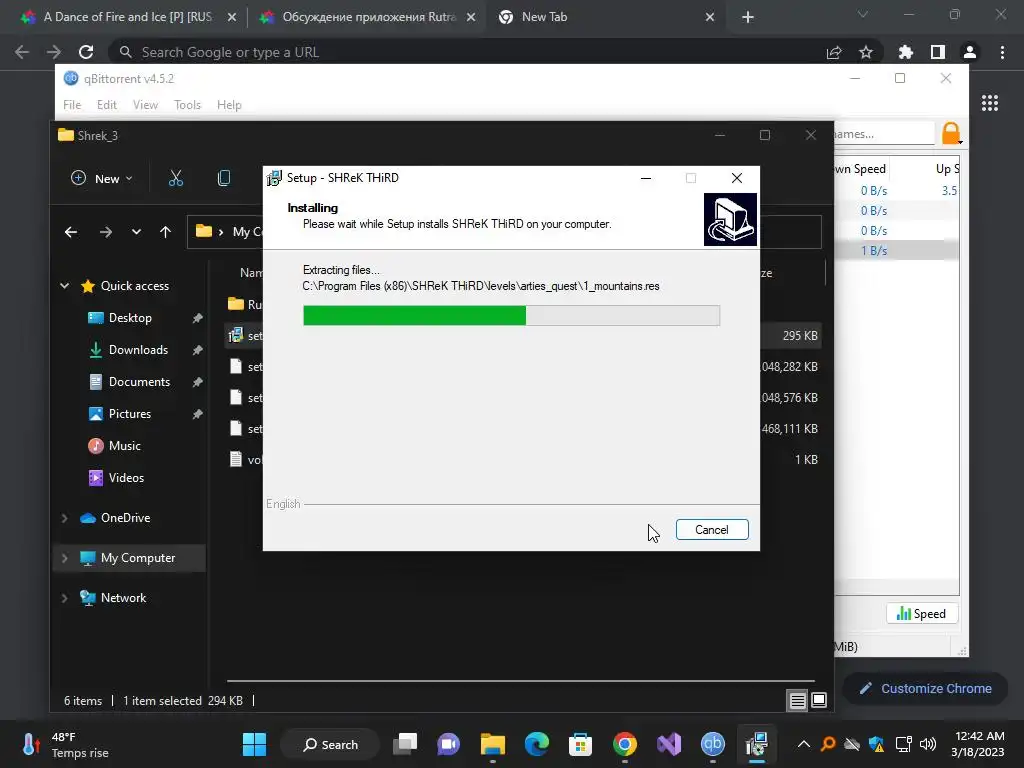Expand the Network tree node
The width and height of the screenshot is (1024, 768).
[65, 598]
